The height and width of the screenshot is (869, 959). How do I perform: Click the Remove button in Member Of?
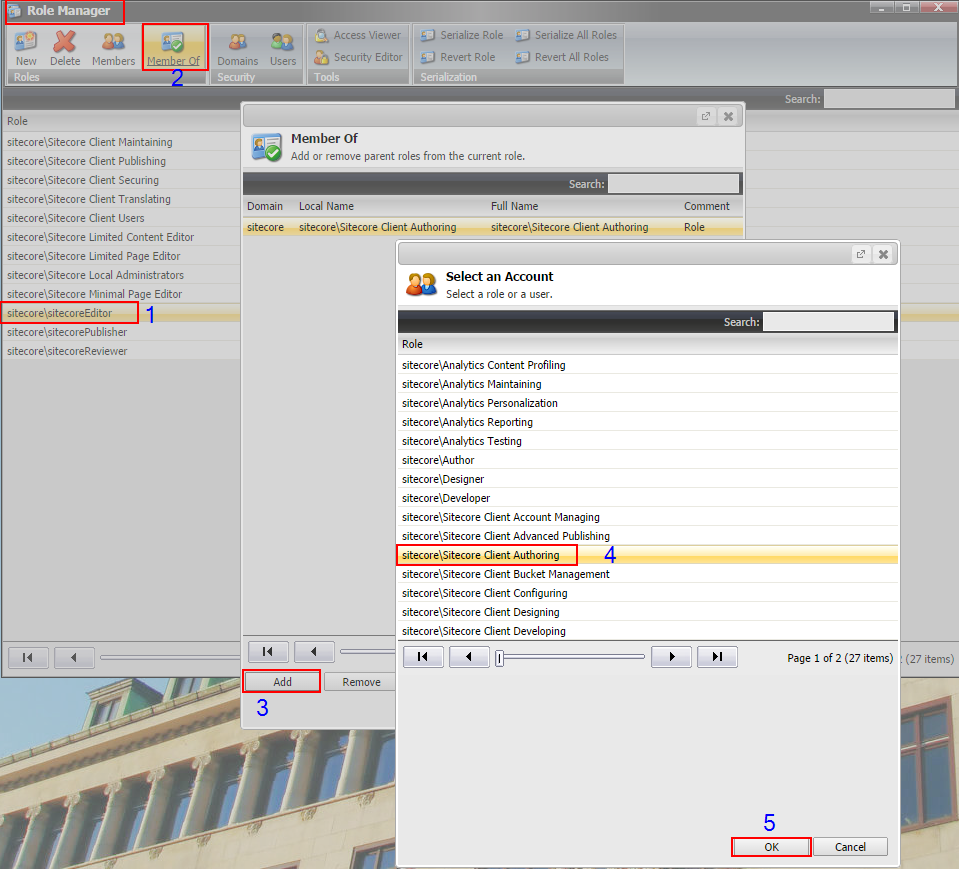tap(361, 682)
